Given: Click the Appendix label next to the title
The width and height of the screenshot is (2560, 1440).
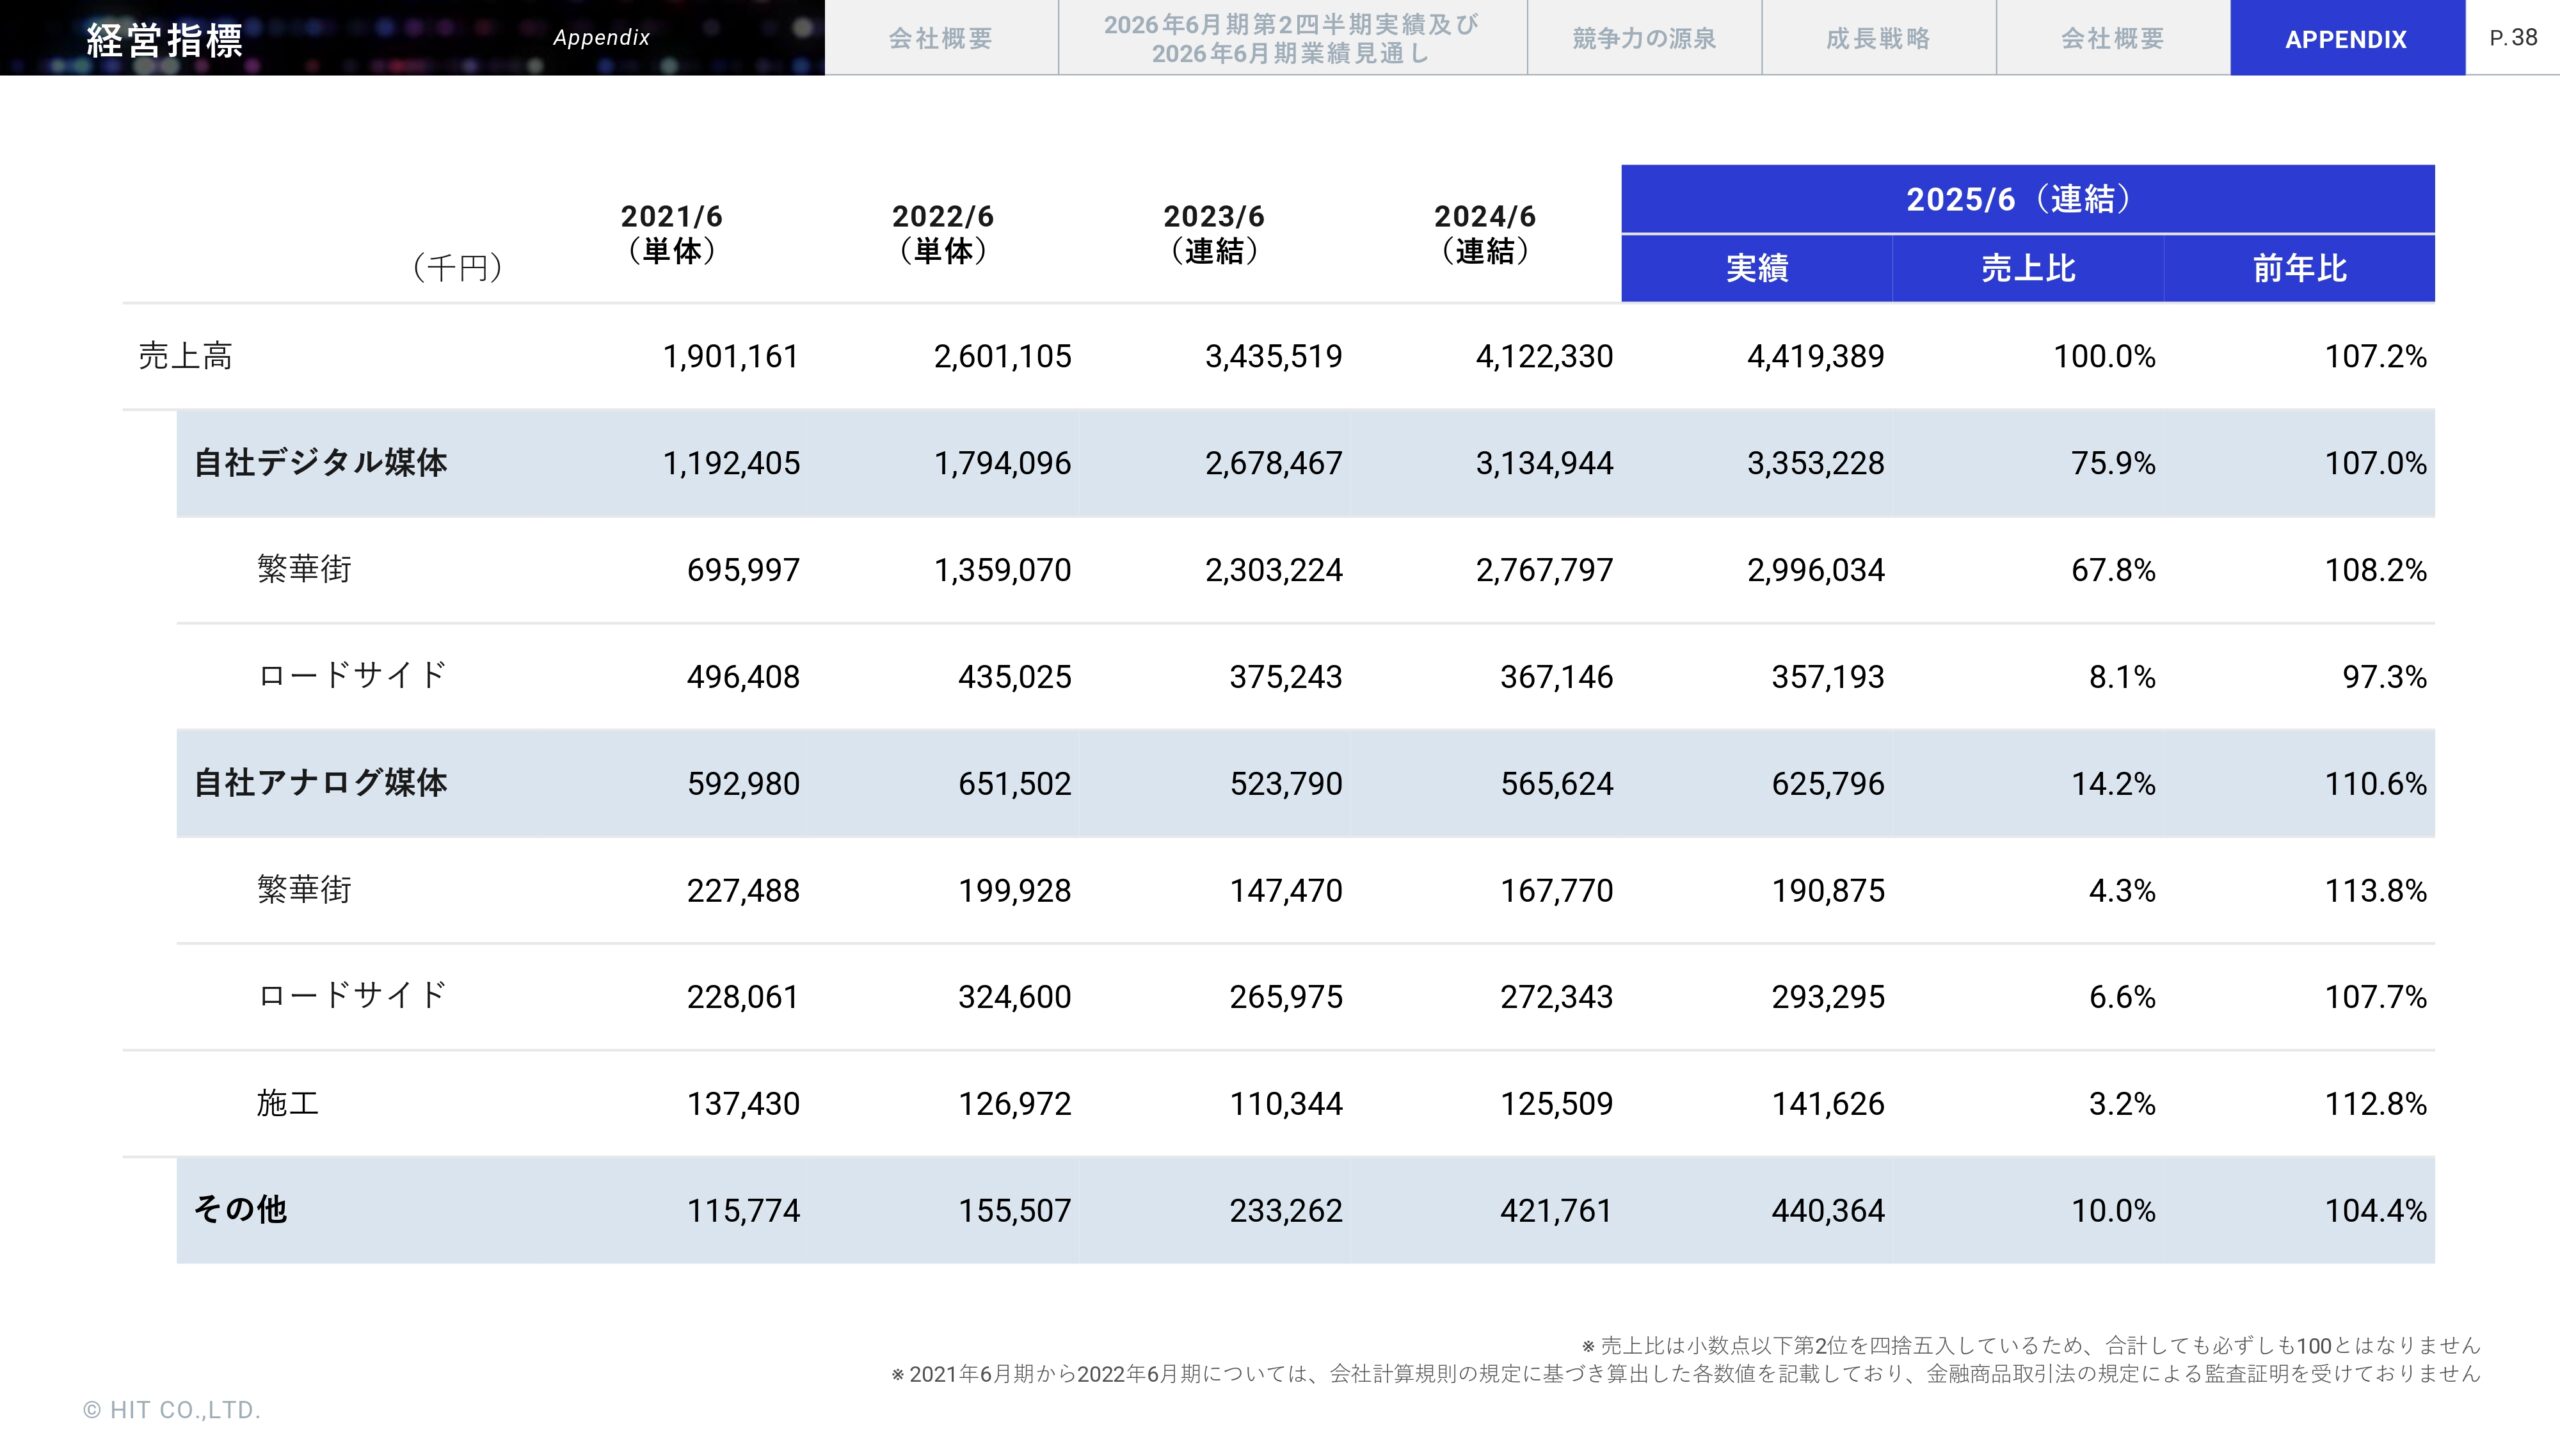Looking at the screenshot, I should [603, 37].
